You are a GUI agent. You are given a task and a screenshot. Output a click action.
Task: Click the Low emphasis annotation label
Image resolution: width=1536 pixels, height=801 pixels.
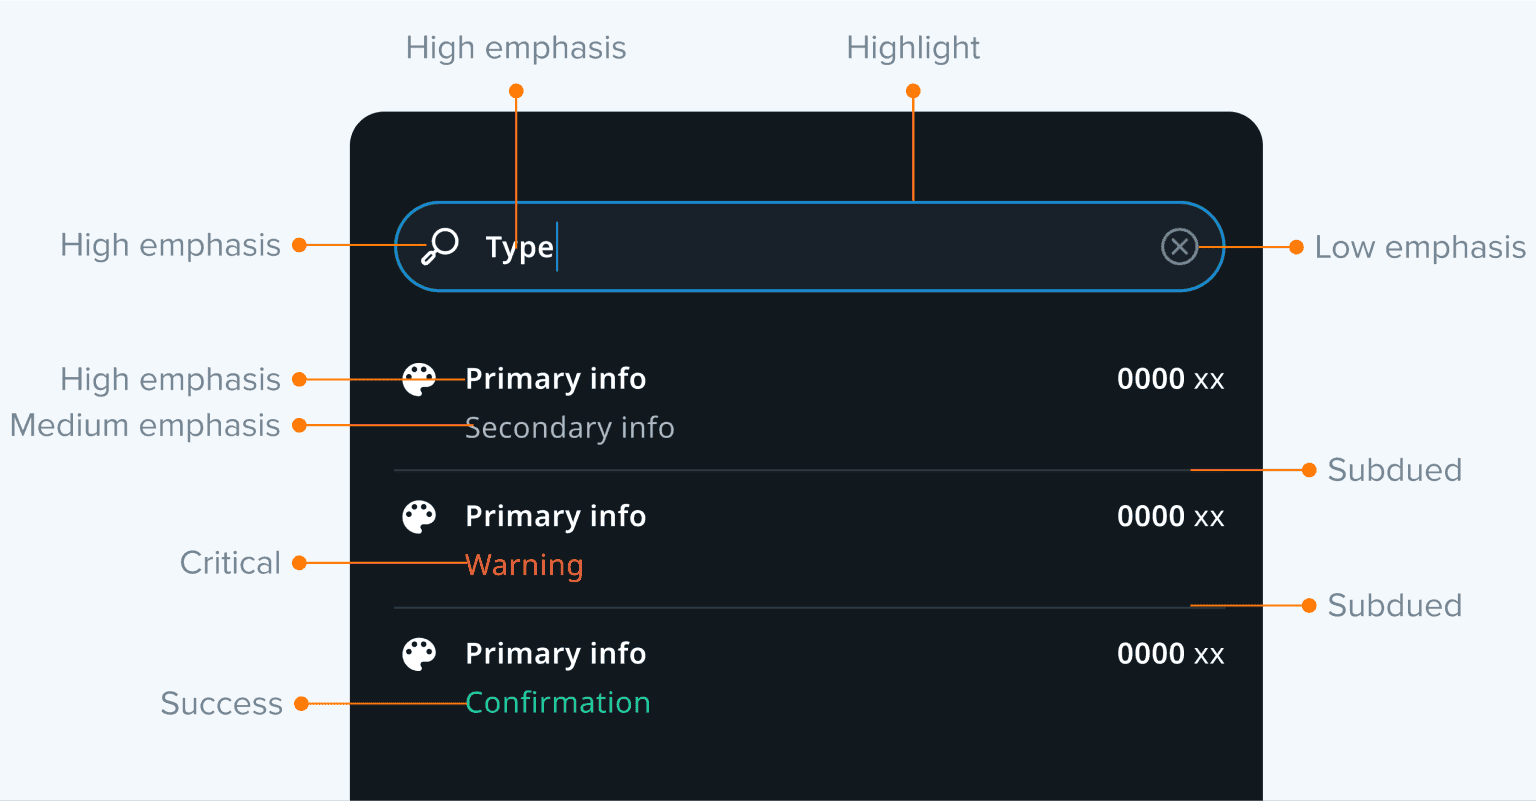pos(1420,247)
